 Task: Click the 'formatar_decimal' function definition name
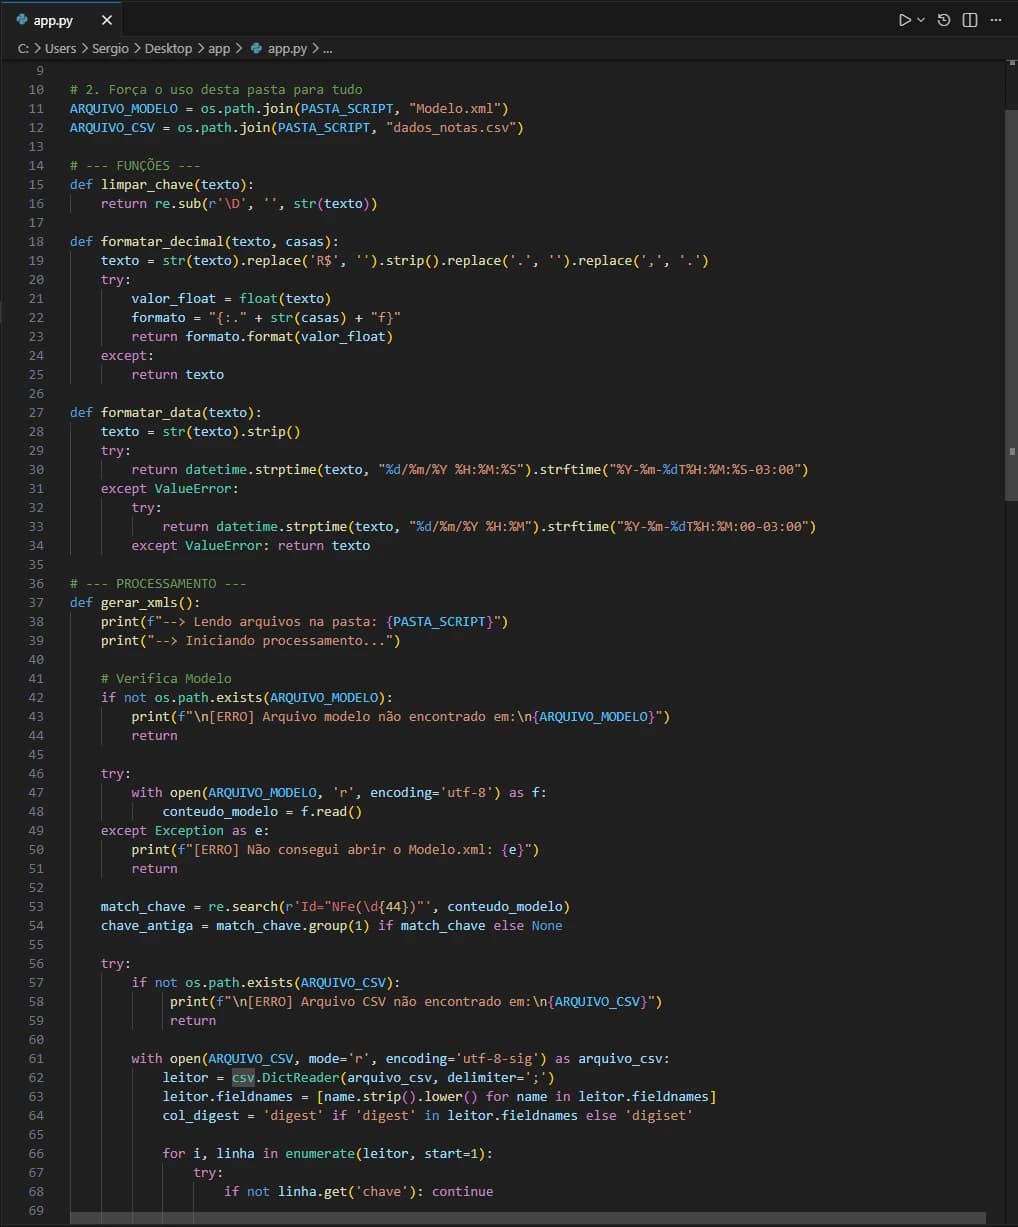click(162, 241)
